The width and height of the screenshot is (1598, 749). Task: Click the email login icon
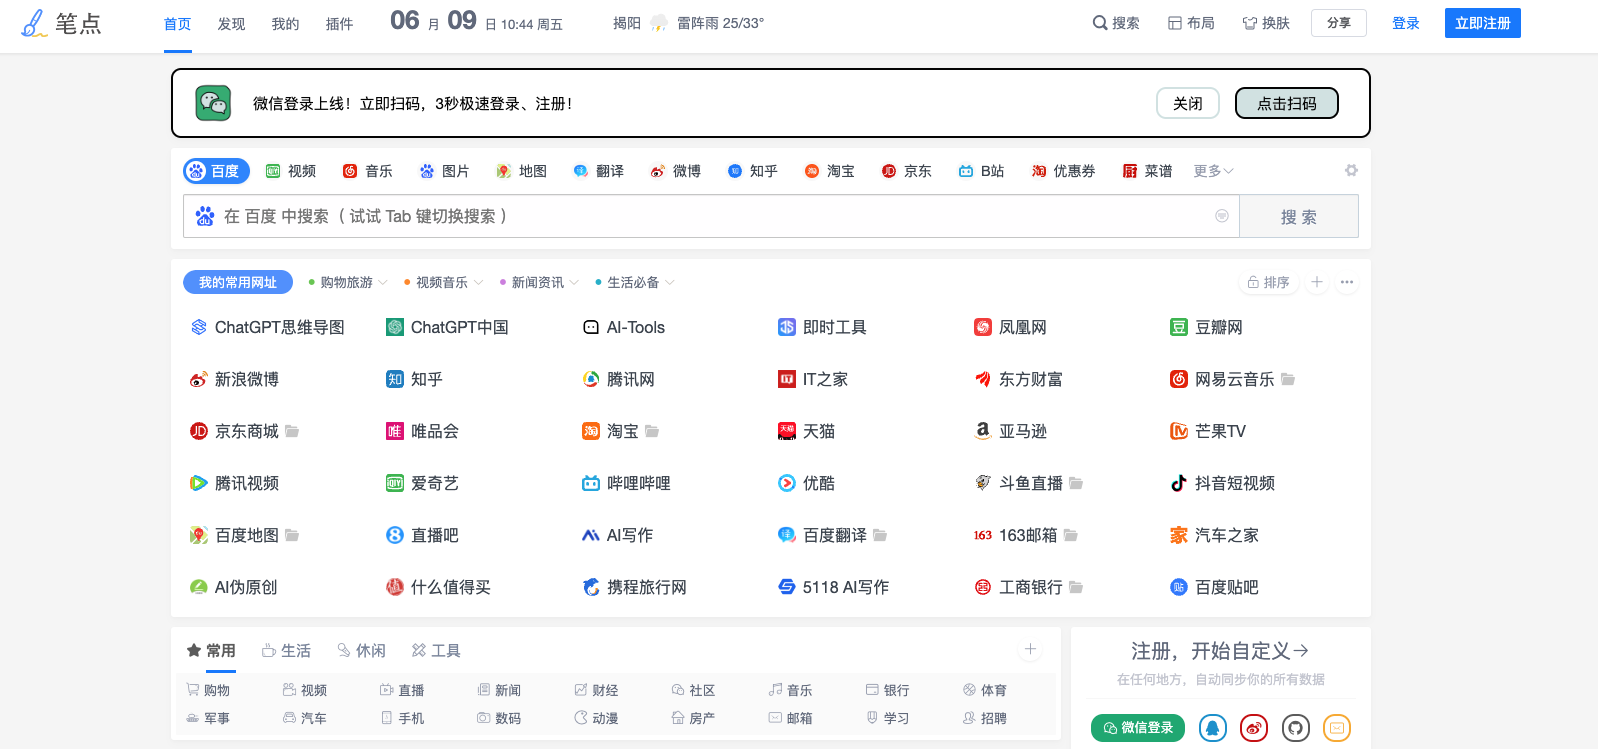(x=1337, y=728)
